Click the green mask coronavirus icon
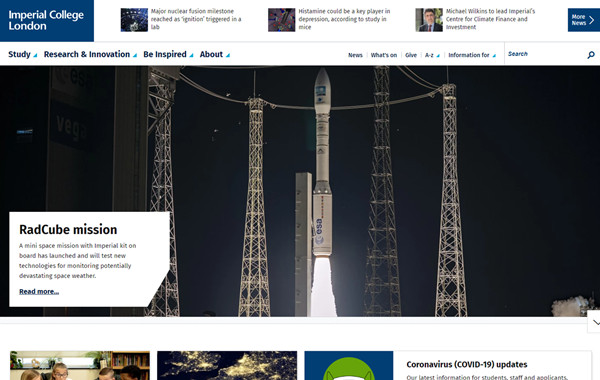 [349, 368]
